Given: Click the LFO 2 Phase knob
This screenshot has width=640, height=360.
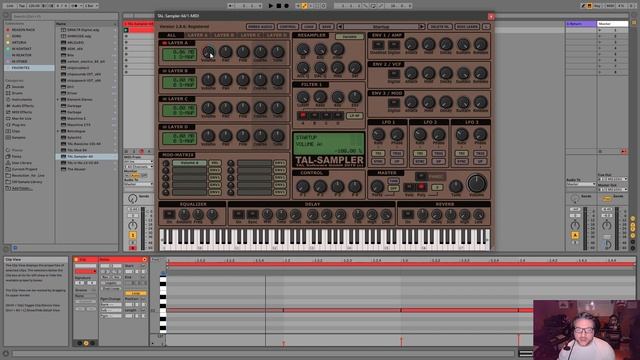Looking at the screenshot, I should [x=439, y=134].
